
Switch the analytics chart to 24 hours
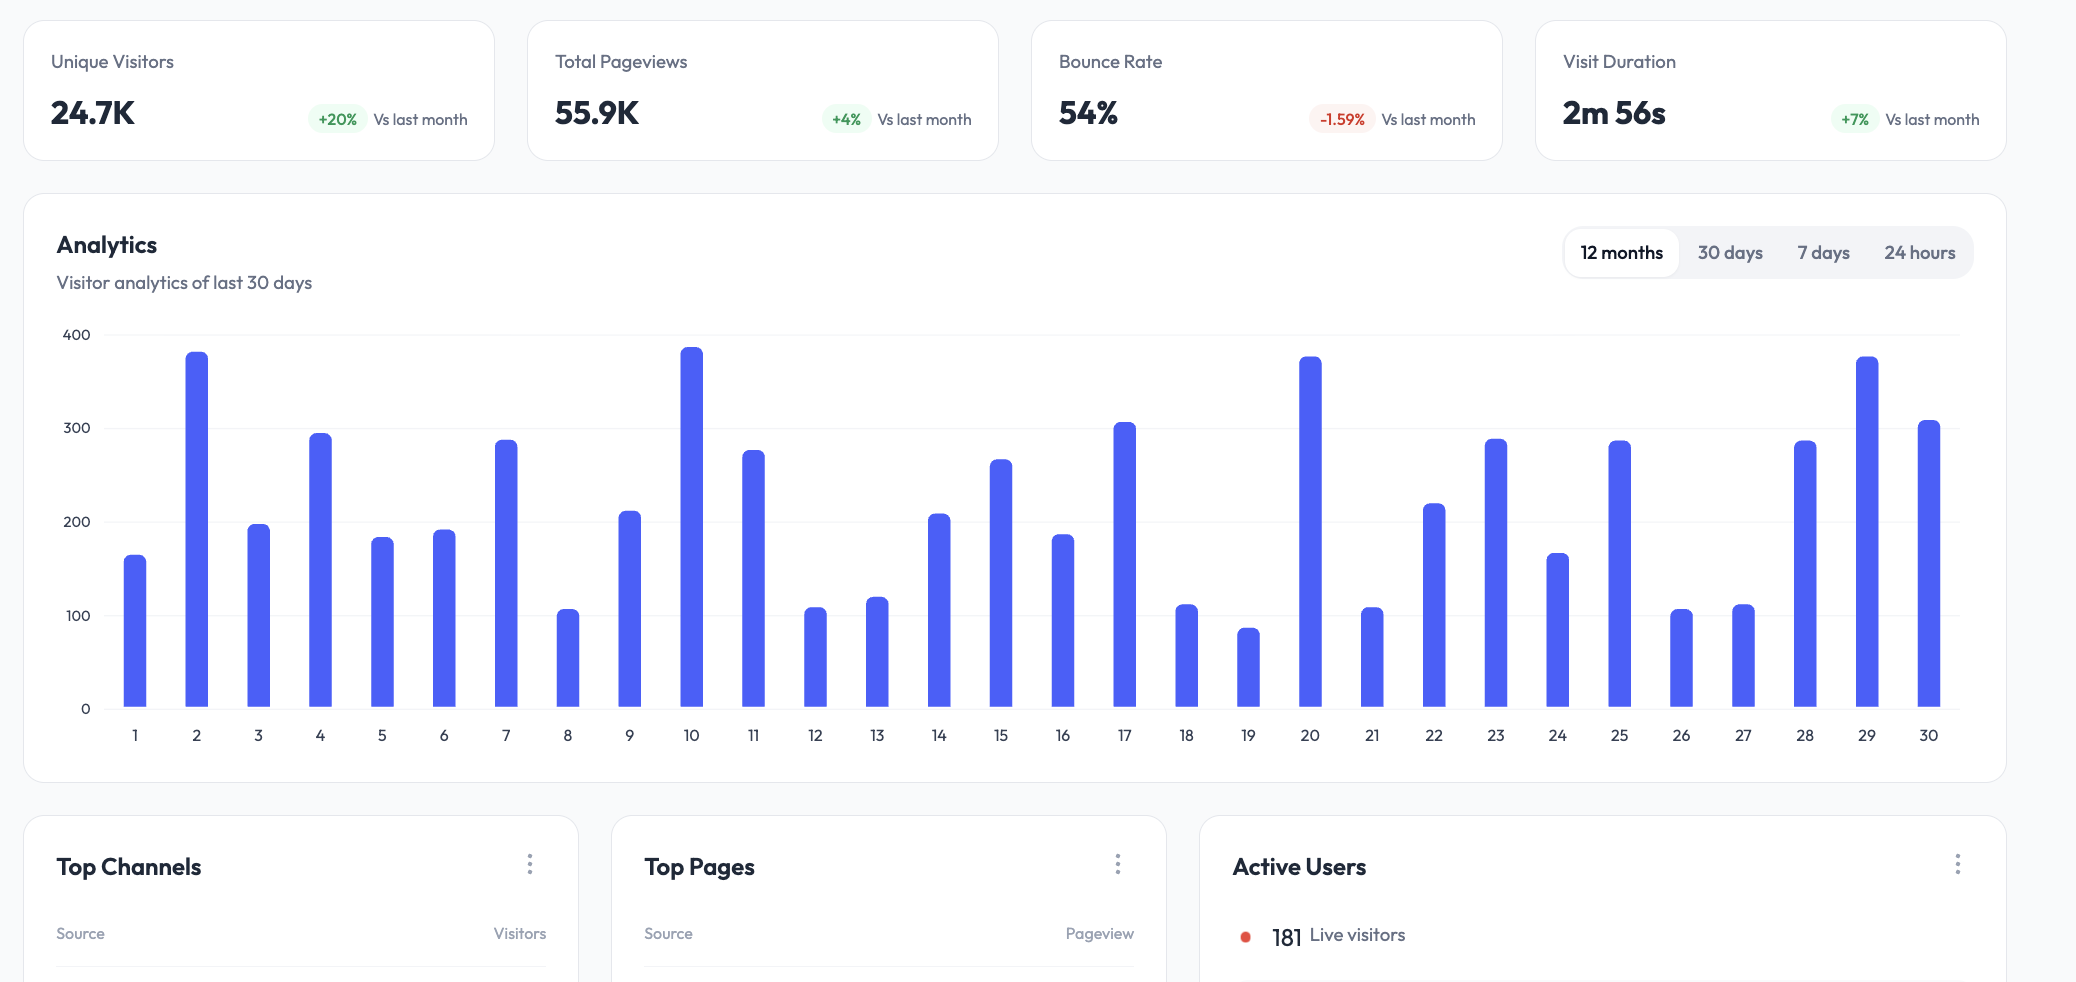1920,252
